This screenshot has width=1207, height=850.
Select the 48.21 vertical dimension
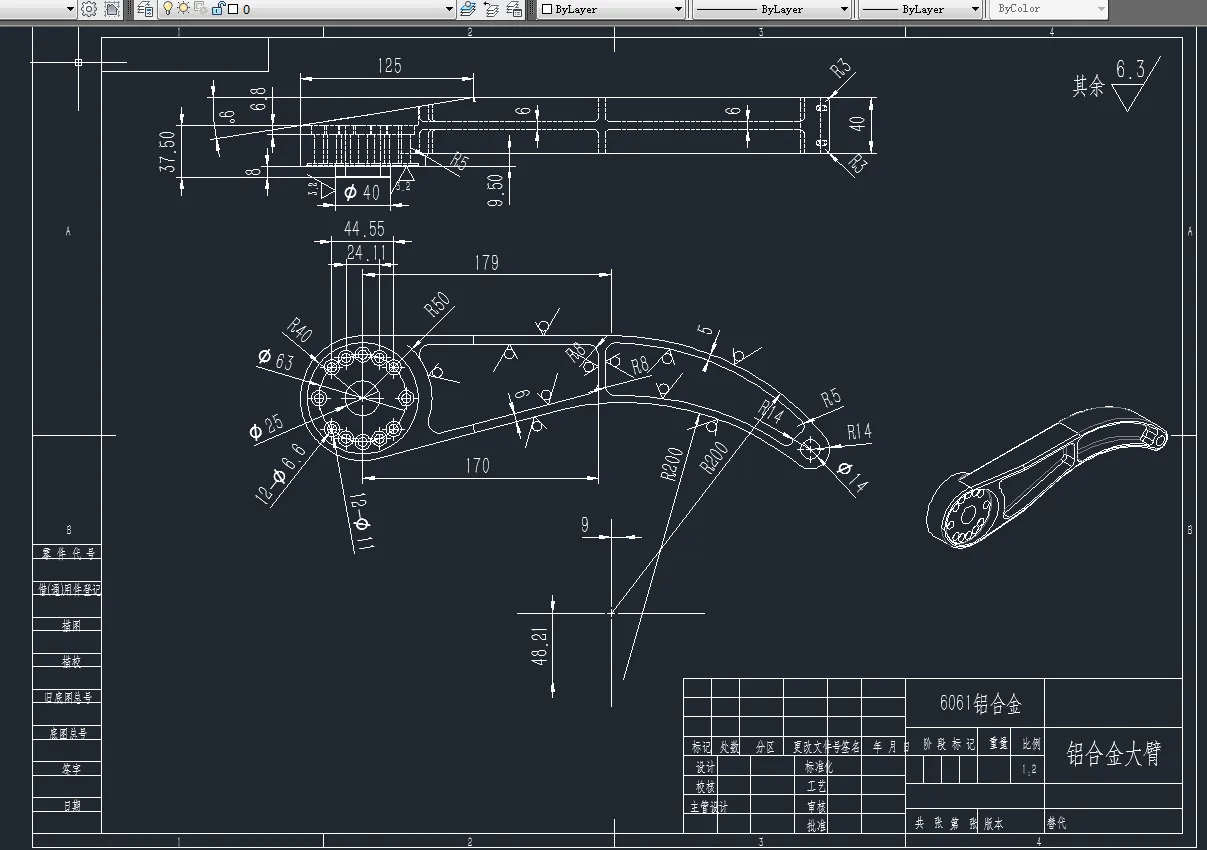click(541, 647)
